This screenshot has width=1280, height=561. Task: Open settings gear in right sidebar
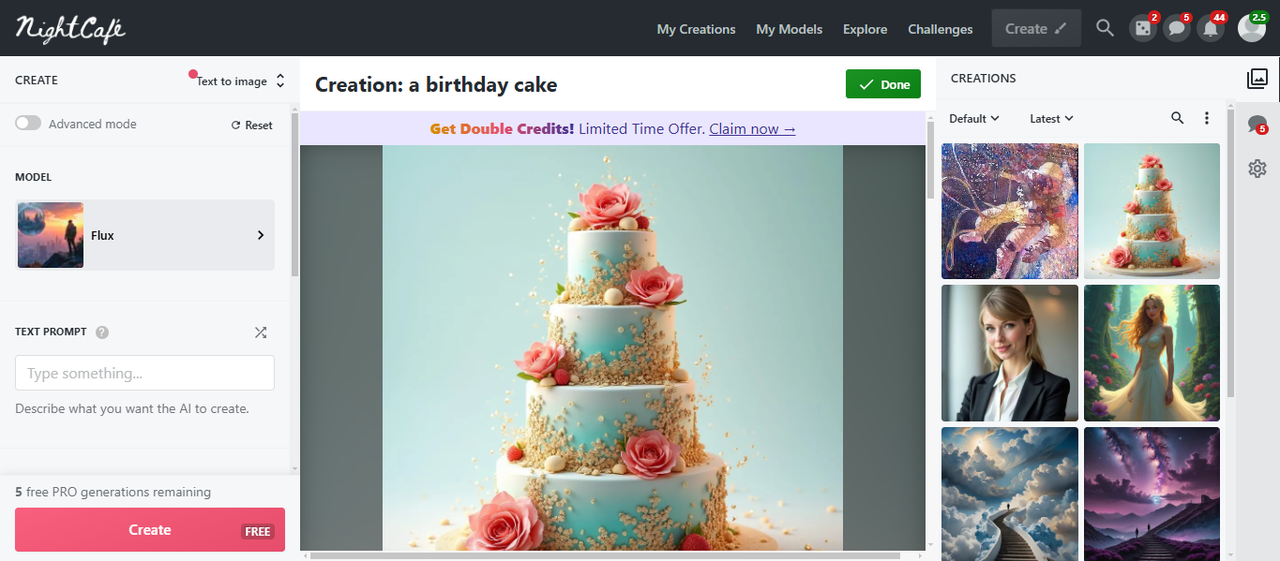1257,169
